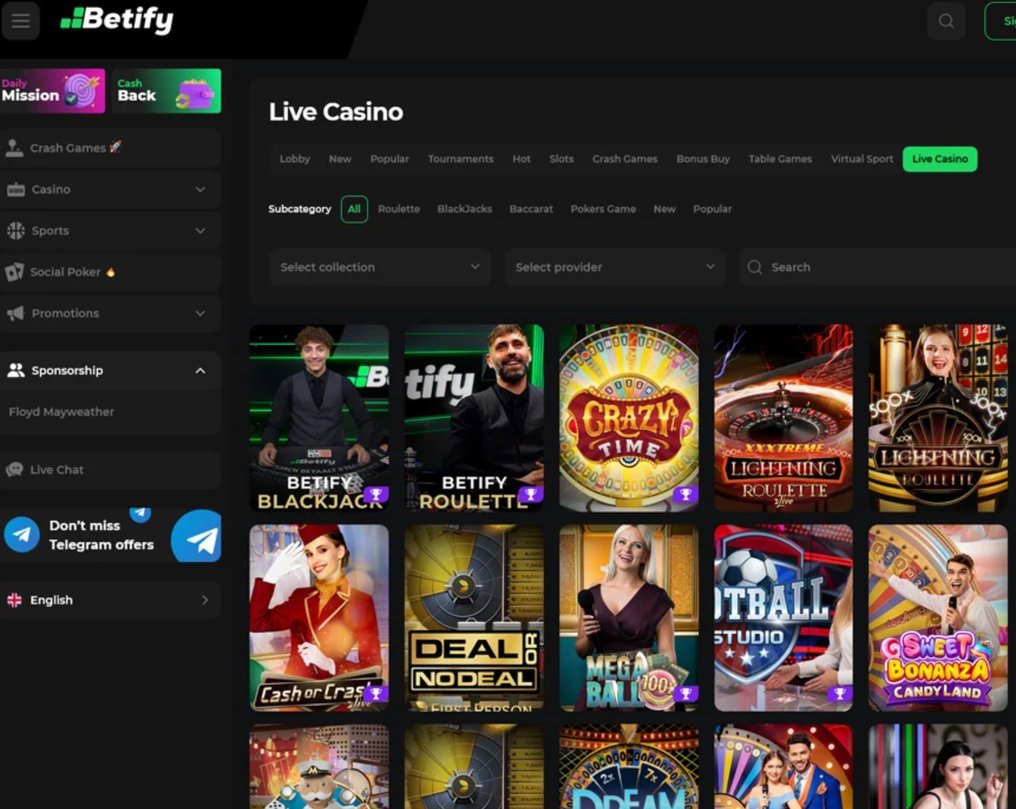Open the hamburger menu
1016x809 pixels.
20,21
